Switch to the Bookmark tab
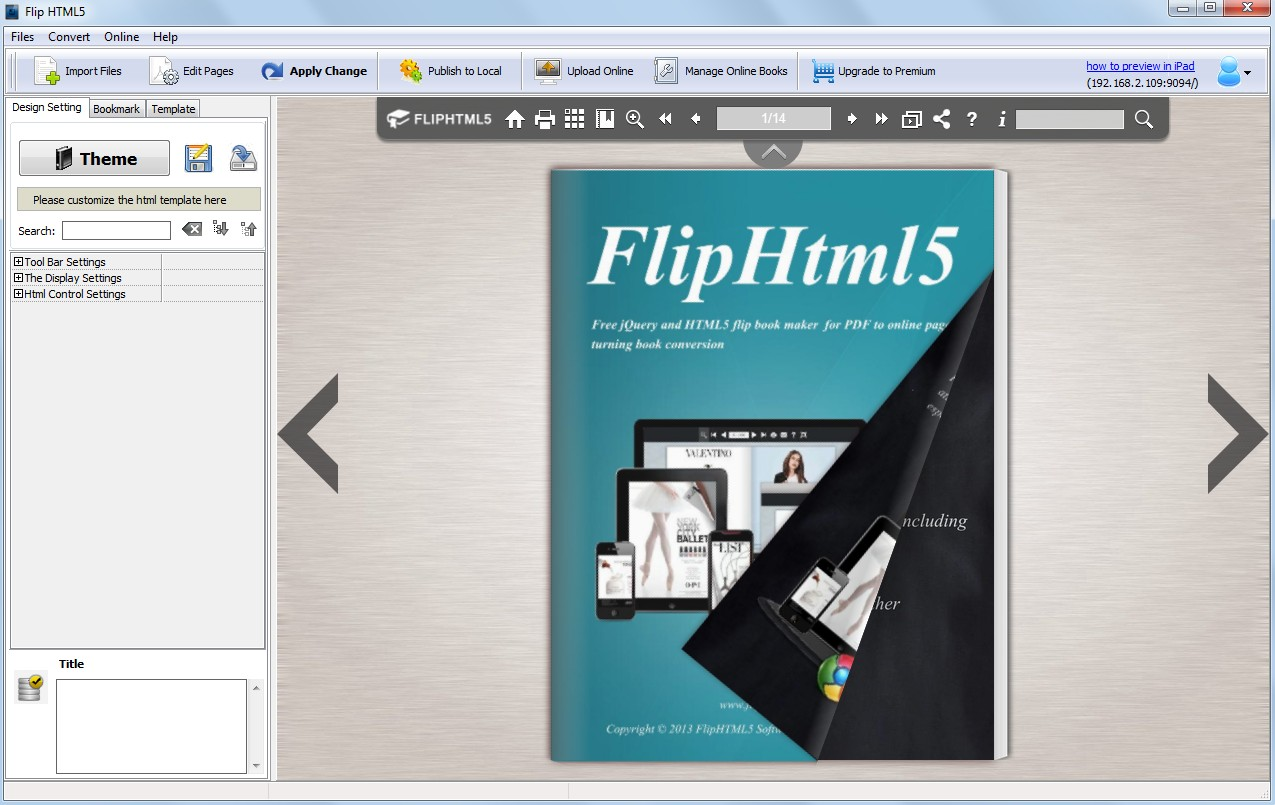1275x805 pixels. point(117,109)
